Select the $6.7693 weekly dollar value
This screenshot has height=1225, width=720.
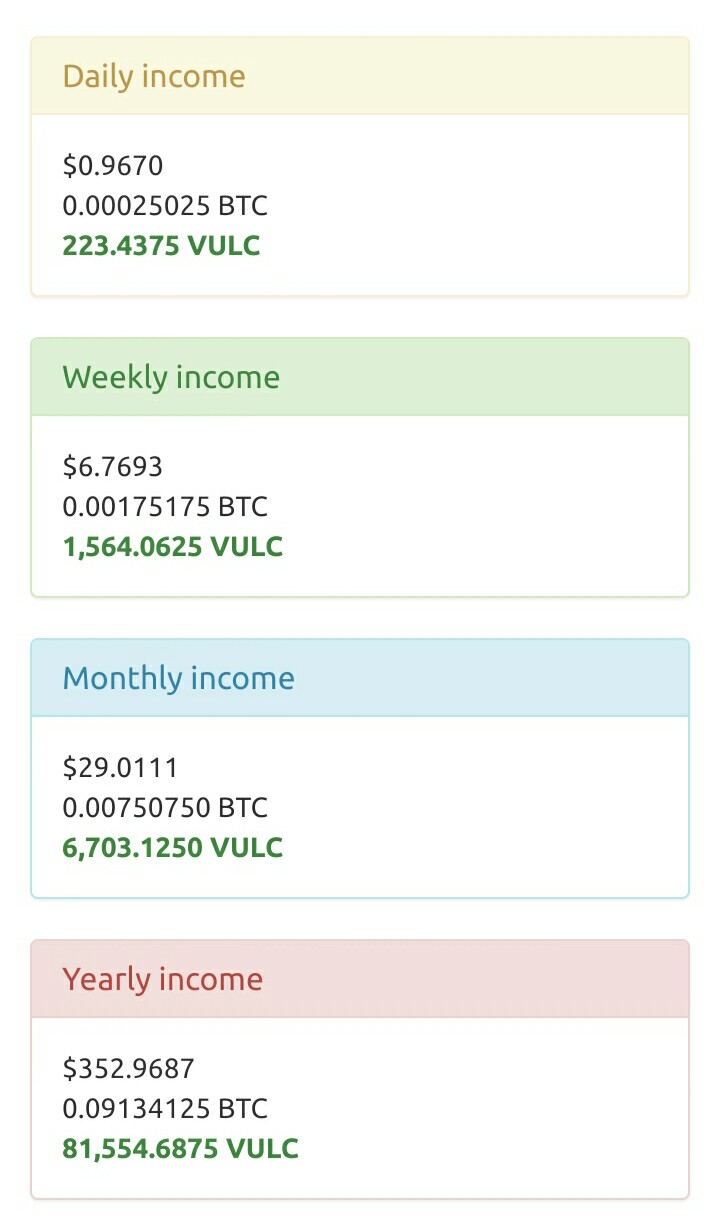click(x=113, y=467)
